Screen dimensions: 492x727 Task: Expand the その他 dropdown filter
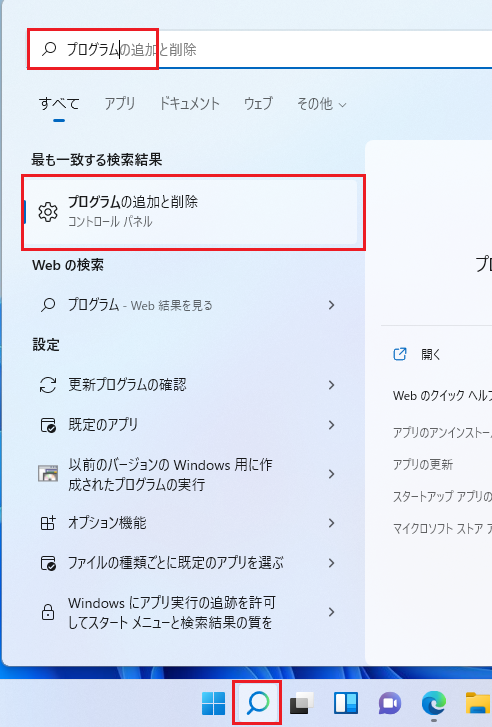(x=321, y=104)
